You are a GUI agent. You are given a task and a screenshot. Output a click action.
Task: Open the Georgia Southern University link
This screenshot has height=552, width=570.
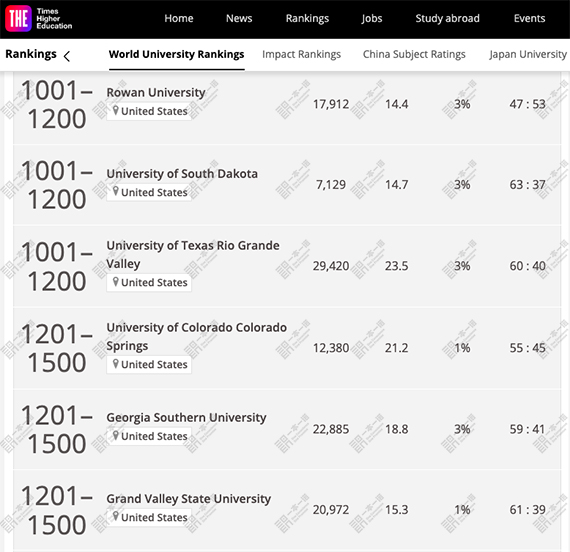(186, 417)
